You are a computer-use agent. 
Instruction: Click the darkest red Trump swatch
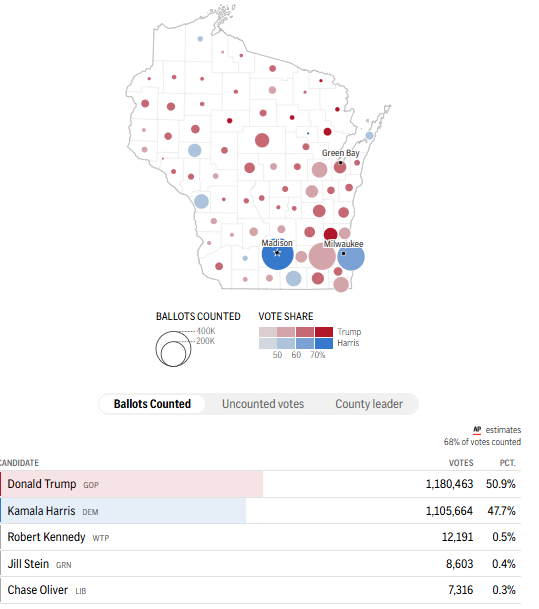[x=324, y=332]
